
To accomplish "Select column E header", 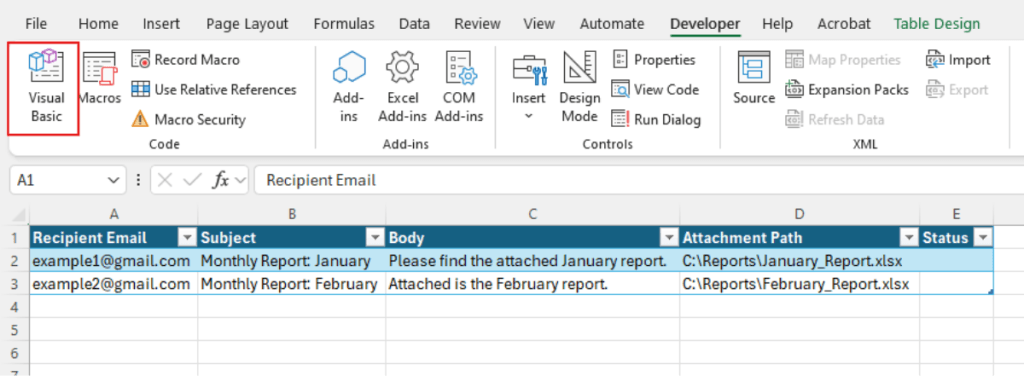I will pyautogui.click(x=956, y=214).
